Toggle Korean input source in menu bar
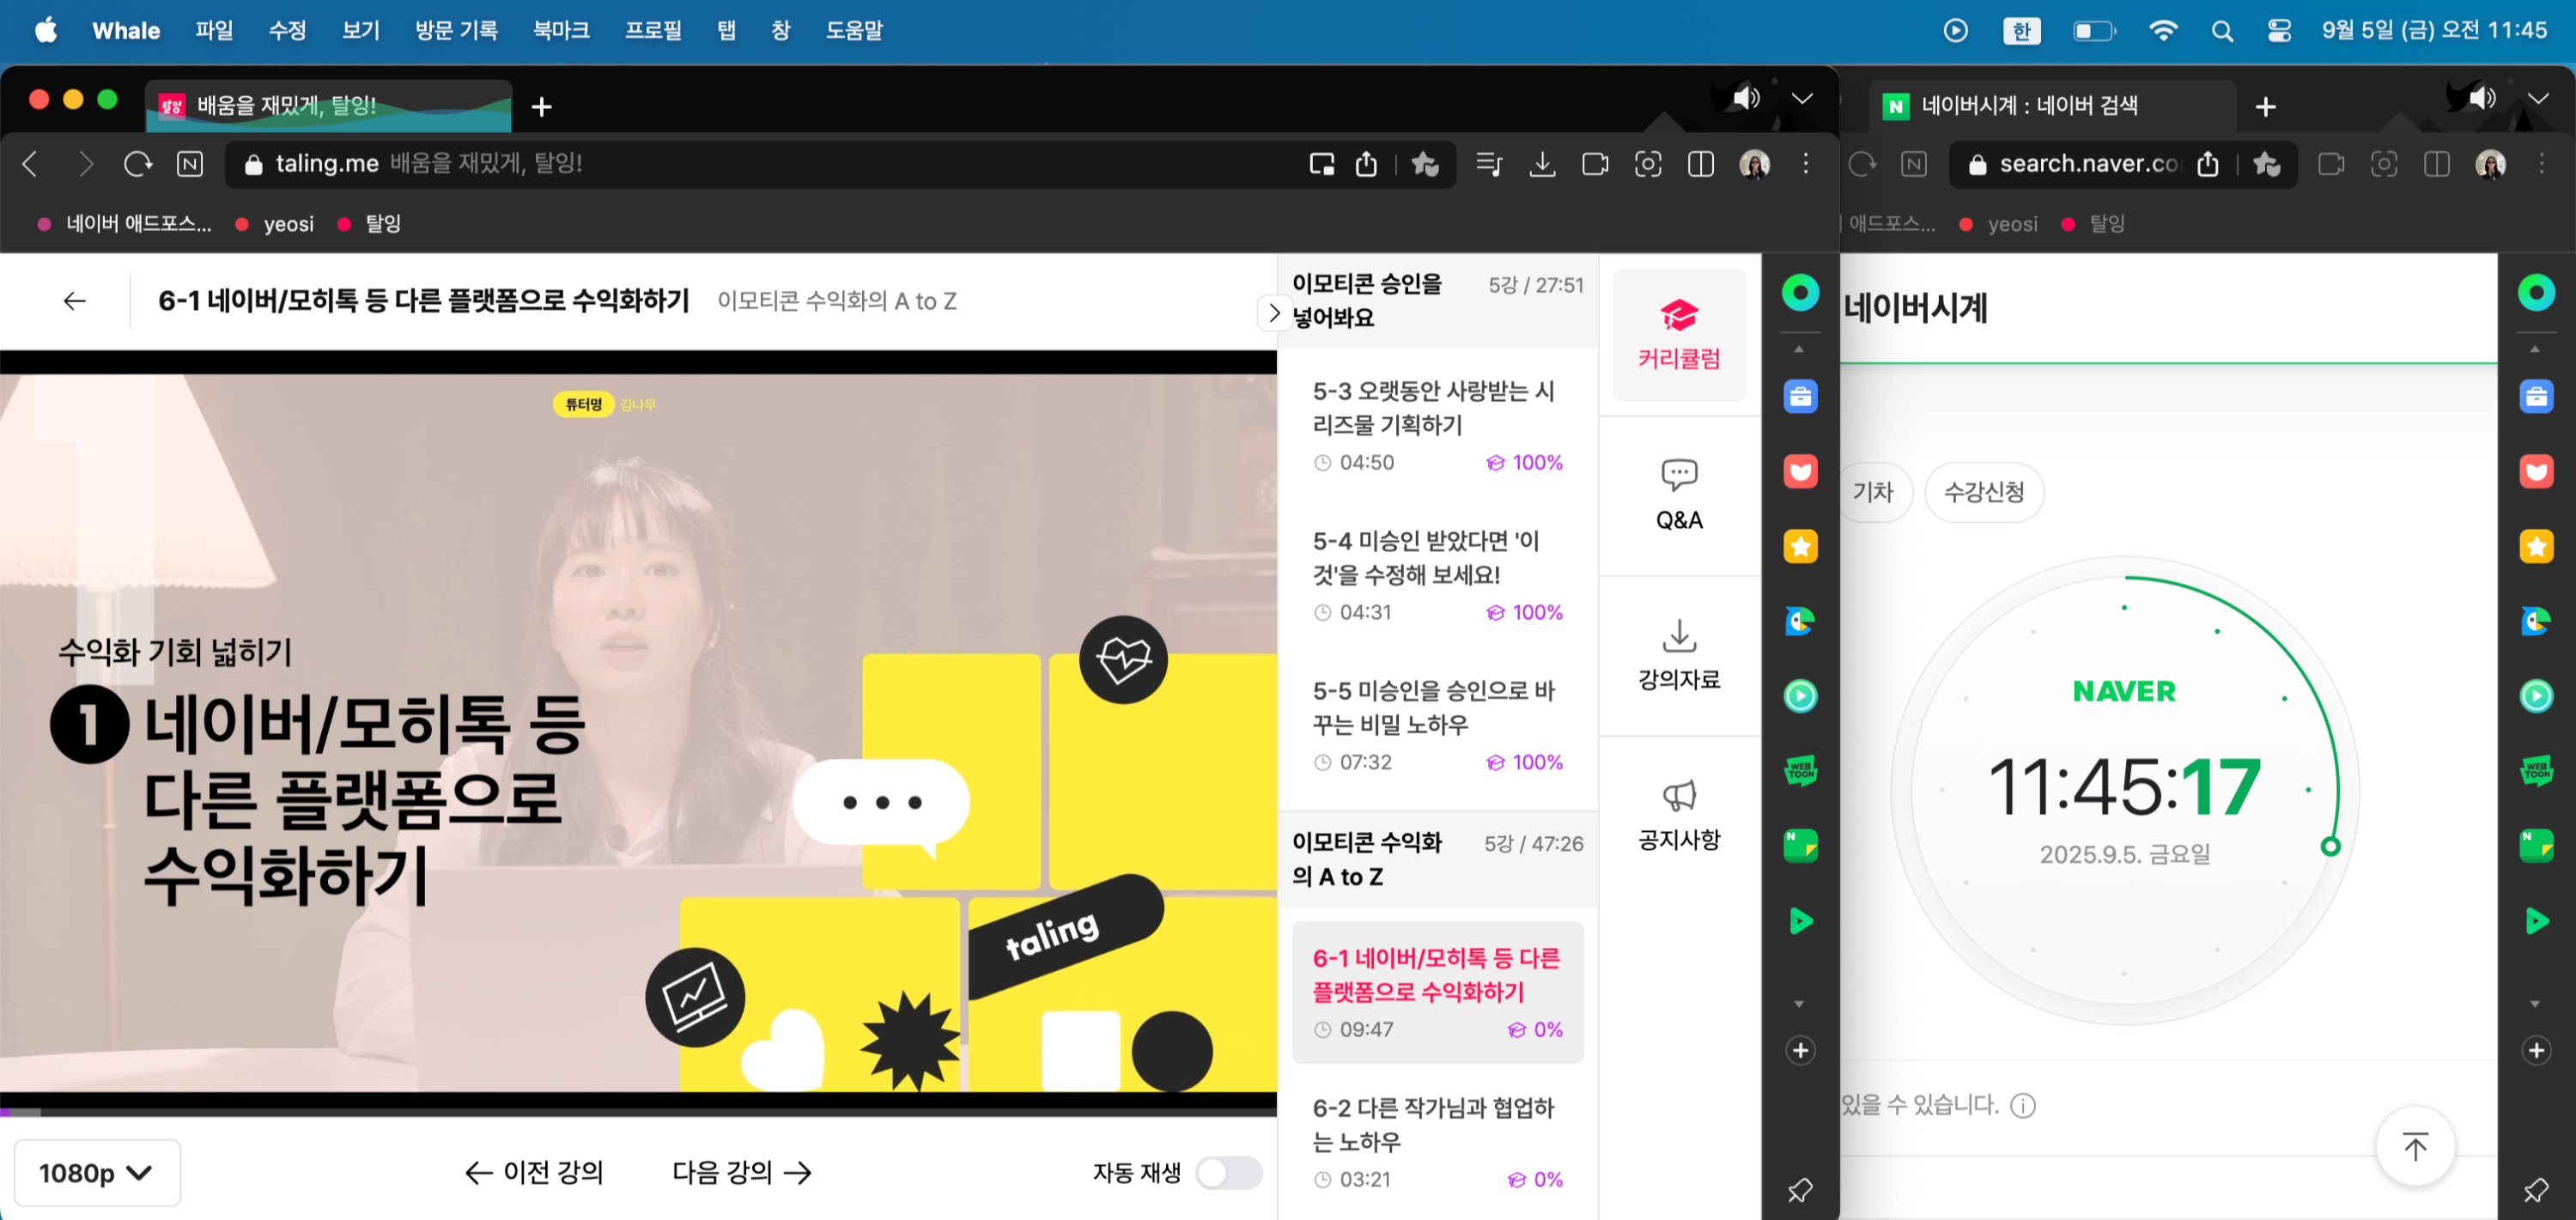Viewport: 2576px width, 1220px height. (2021, 31)
